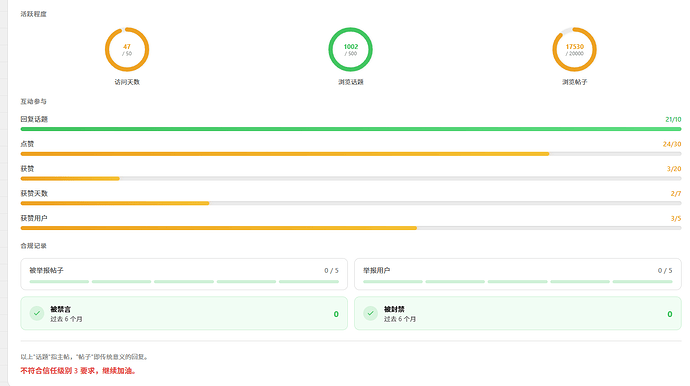Click the 24/30 value for 点赞
Viewport: 690px width, 386px height.
pyautogui.click(x=672, y=144)
